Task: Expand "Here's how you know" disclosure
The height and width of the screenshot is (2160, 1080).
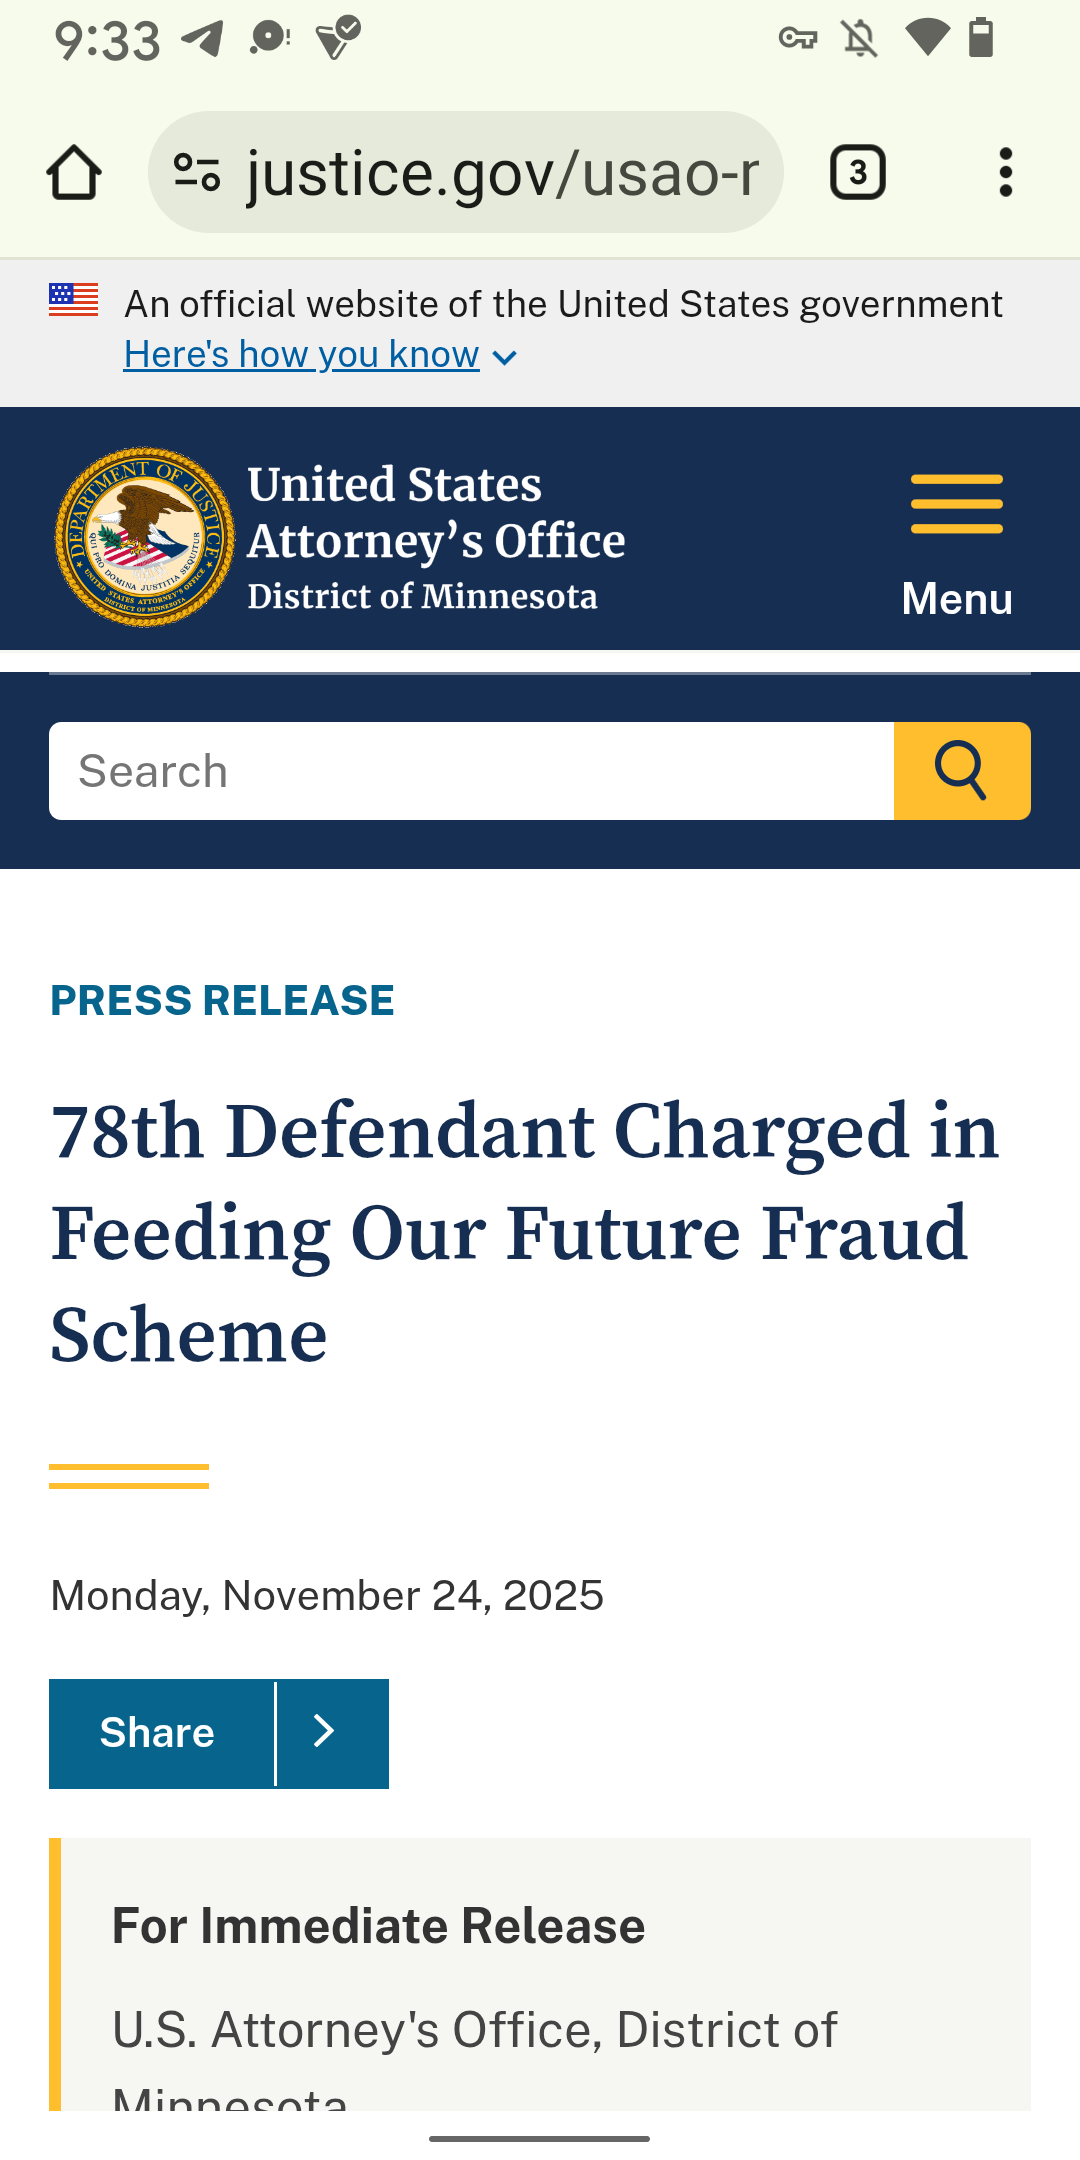Action: click(320, 355)
